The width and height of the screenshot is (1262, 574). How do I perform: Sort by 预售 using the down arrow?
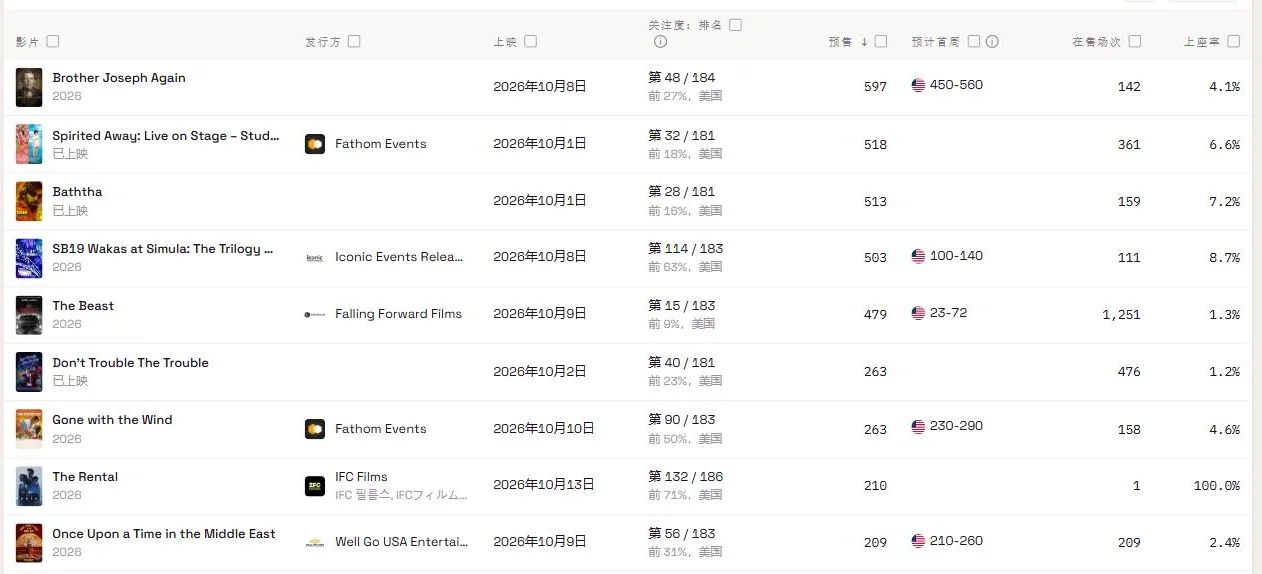[864, 42]
